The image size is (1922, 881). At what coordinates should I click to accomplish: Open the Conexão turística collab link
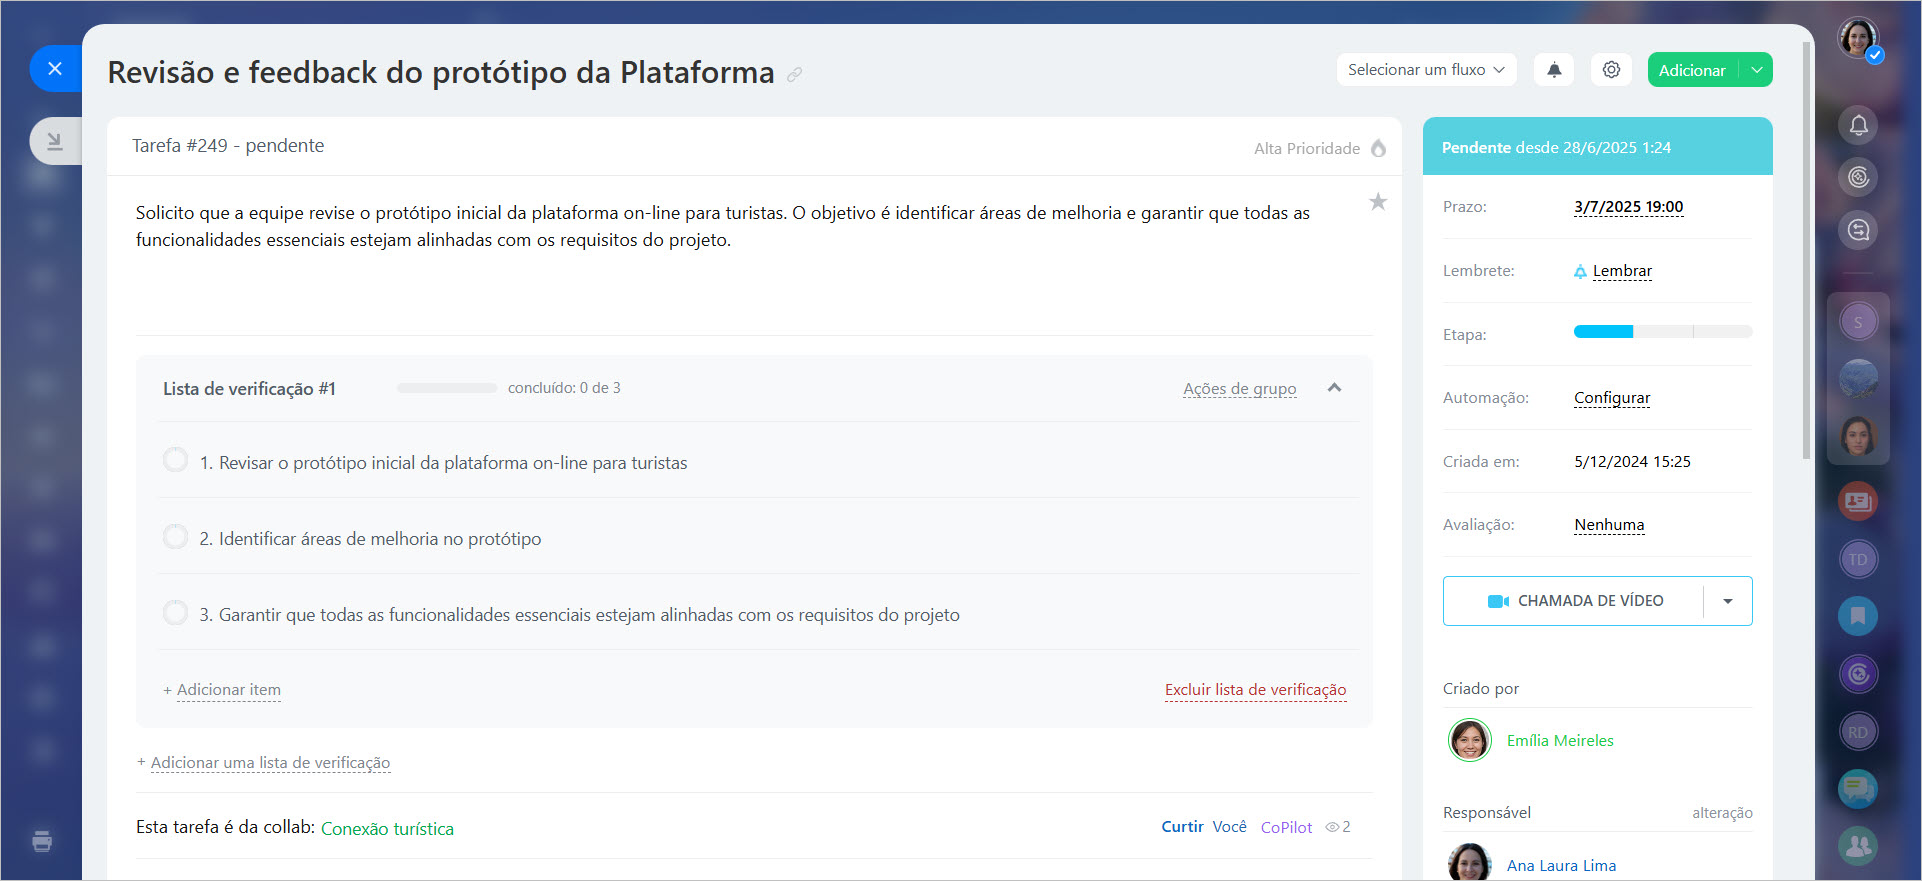click(x=387, y=829)
